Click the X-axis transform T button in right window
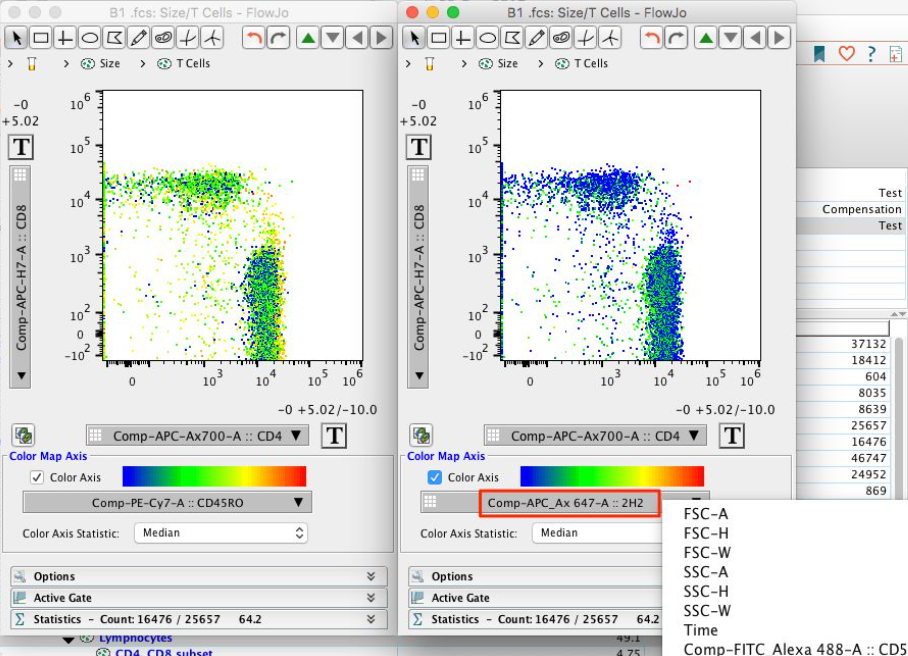Screen dimensions: 908x656 [x=732, y=435]
